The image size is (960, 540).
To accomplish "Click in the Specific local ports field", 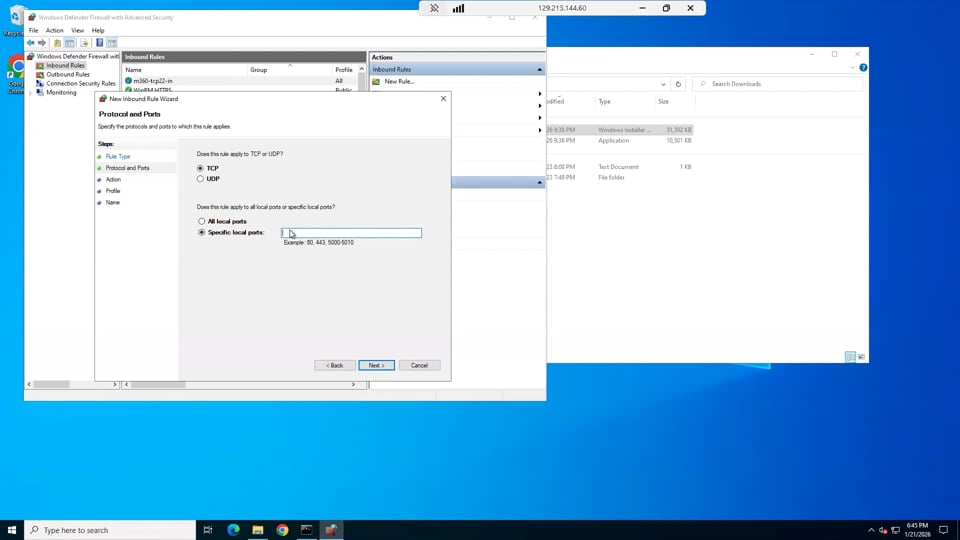I will (x=351, y=233).
